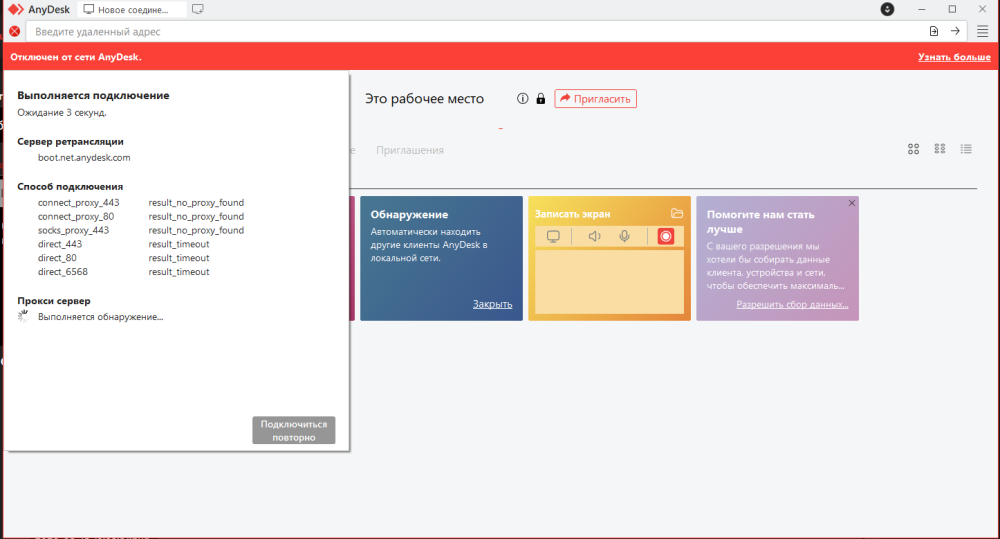
Task: Focus the 'Введите удаленный адрес' field
Action: point(475,31)
